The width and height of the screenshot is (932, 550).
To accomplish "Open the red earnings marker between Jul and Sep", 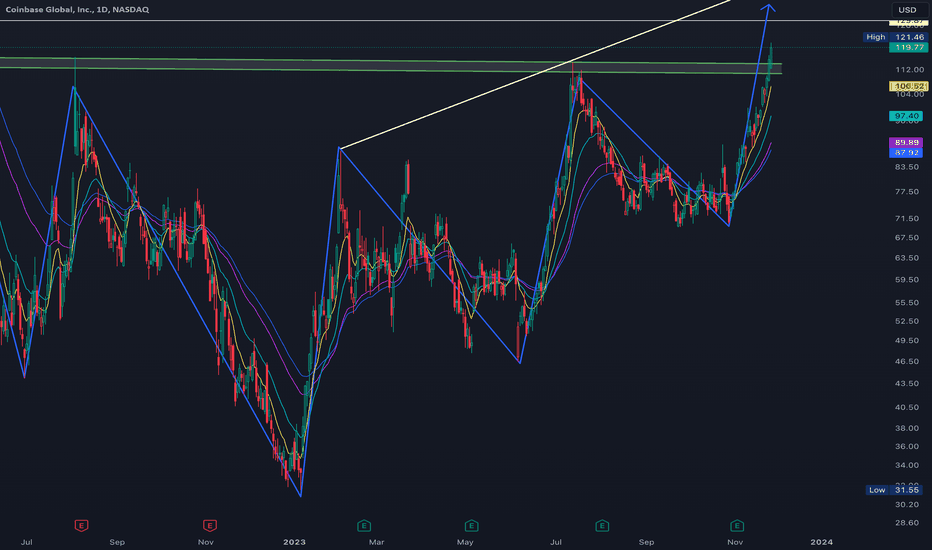I will pos(81,526).
